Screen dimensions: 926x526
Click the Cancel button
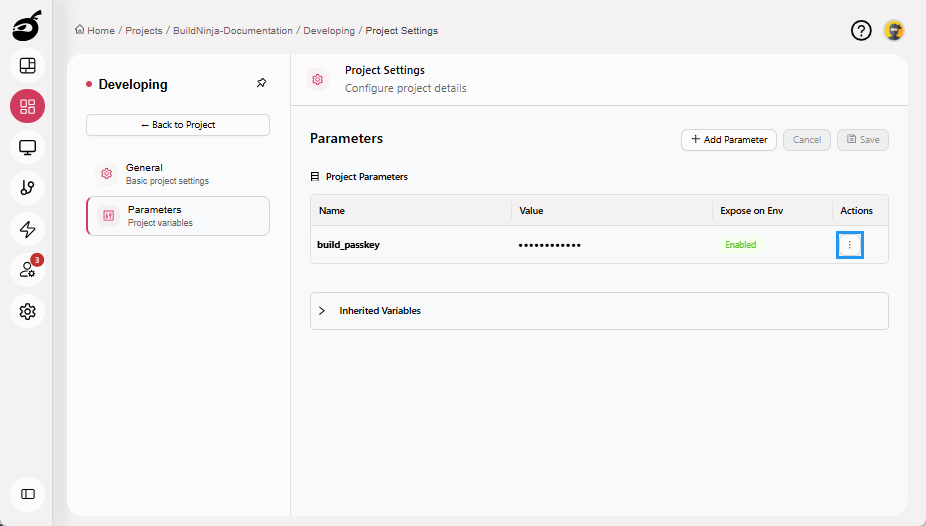click(x=807, y=140)
